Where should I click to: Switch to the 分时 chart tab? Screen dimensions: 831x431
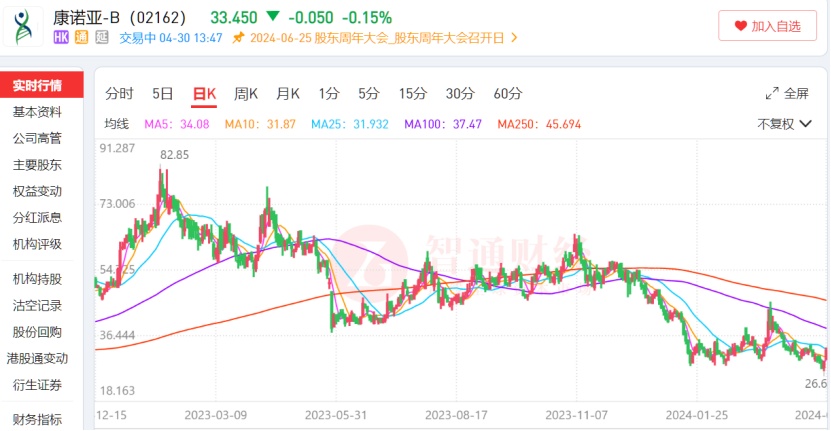[119, 94]
